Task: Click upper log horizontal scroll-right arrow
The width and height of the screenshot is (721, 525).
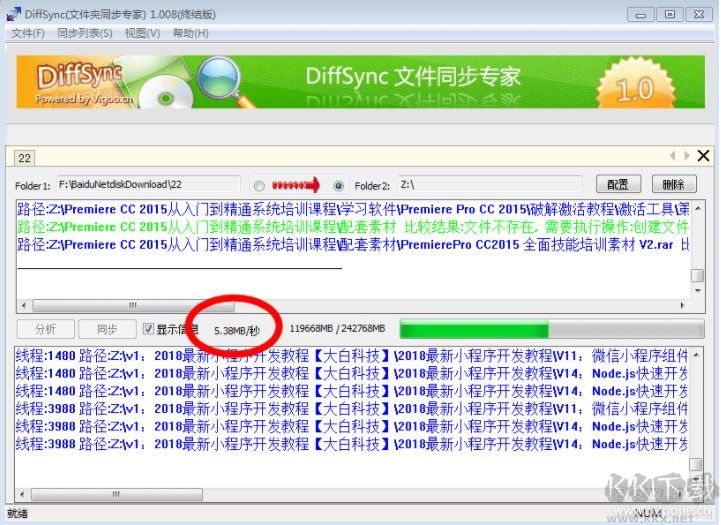Action: pos(682,305)
